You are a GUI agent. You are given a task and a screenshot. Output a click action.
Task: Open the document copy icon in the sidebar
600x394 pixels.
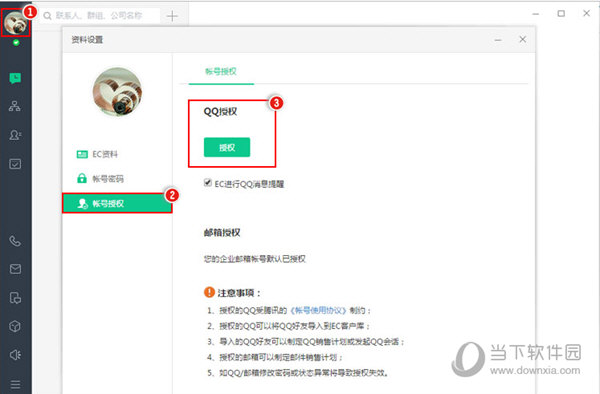point(15,298)
